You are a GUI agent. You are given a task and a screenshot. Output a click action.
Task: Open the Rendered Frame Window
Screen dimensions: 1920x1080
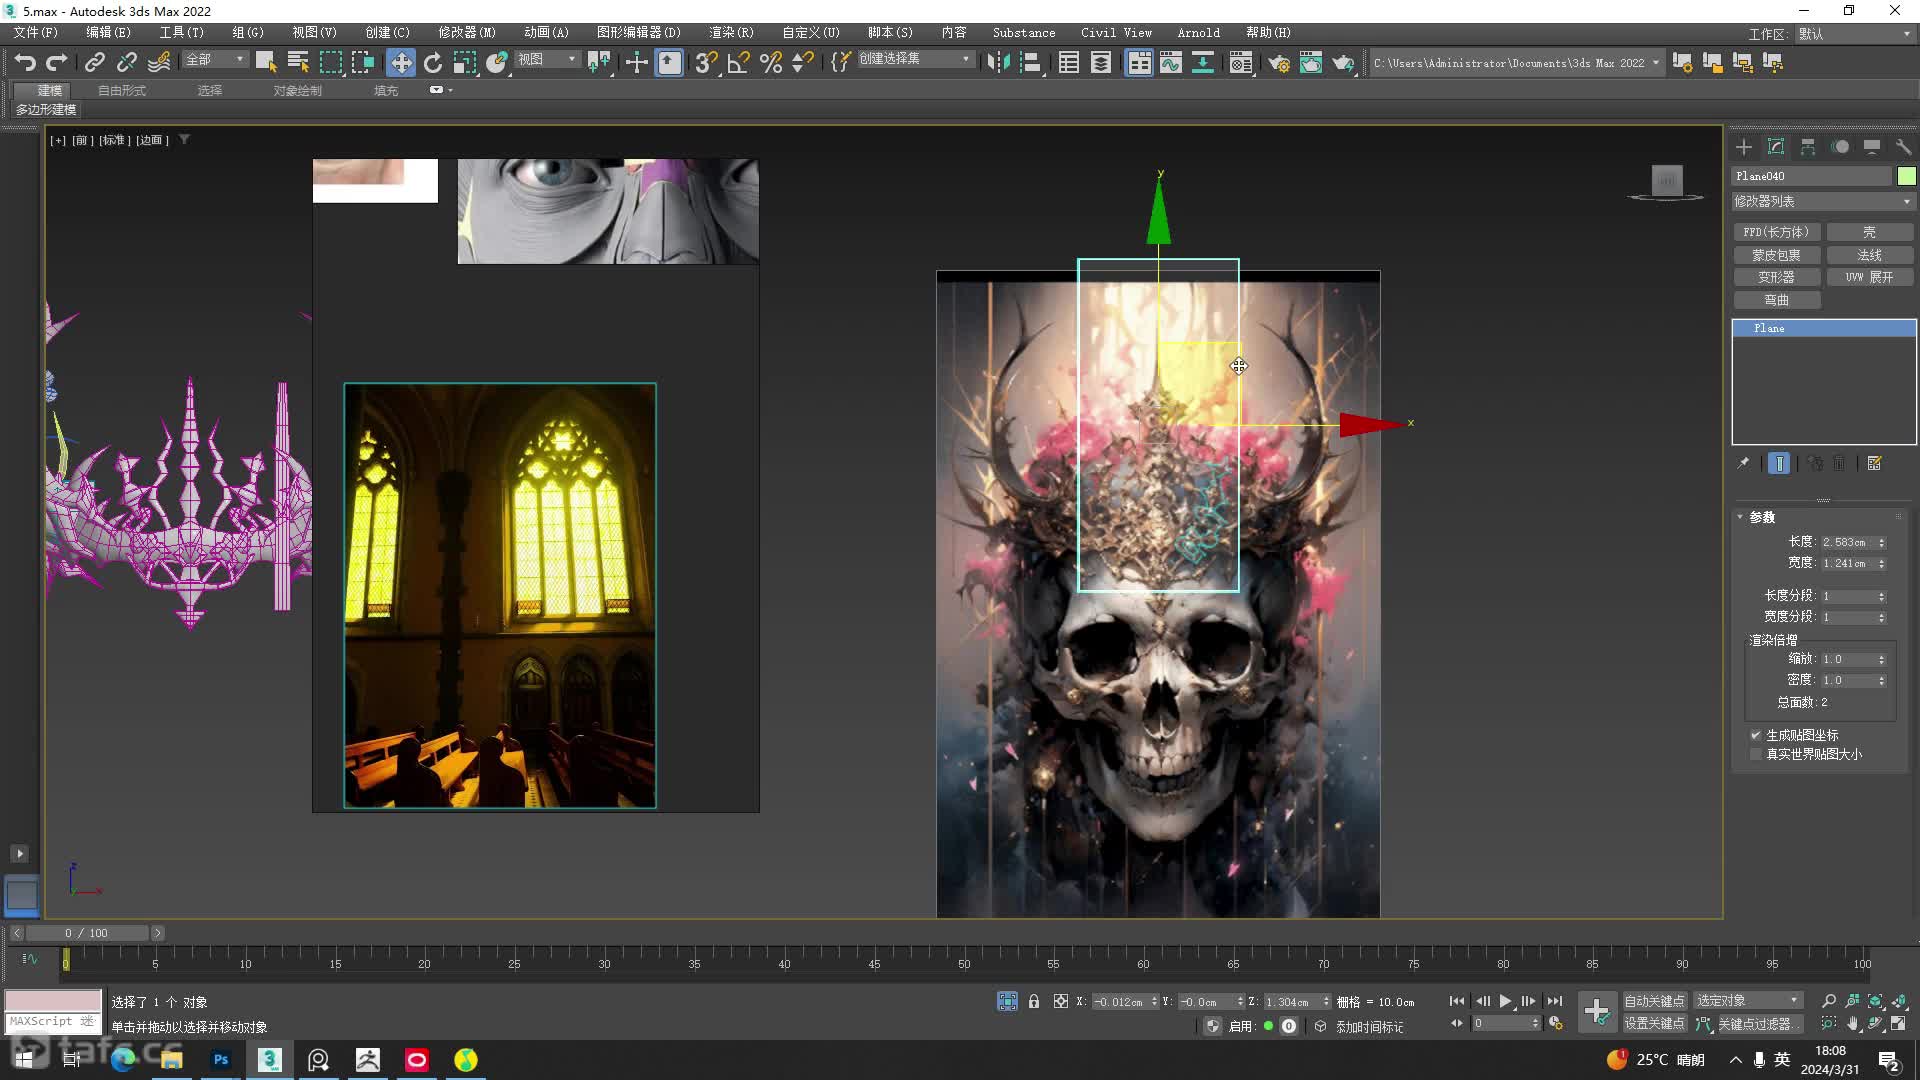click(x=1311, y=62)
